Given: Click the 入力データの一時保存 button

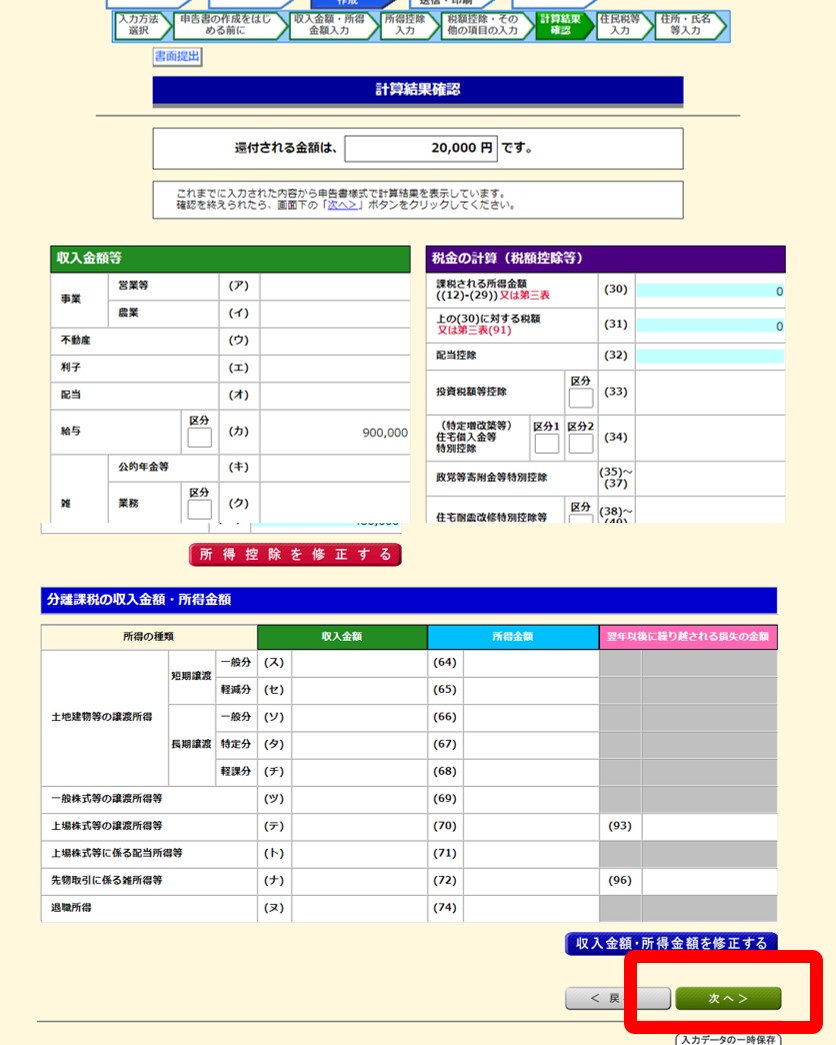Looking at the screenshot, I should 728,1039.
